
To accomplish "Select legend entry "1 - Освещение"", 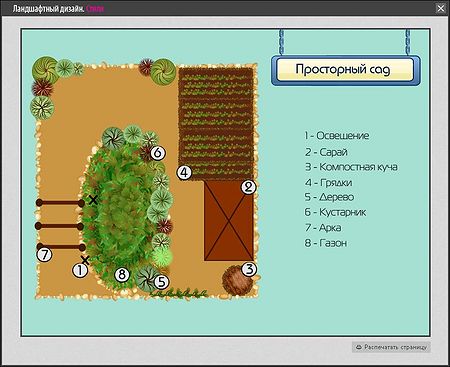I will [337, 136].
